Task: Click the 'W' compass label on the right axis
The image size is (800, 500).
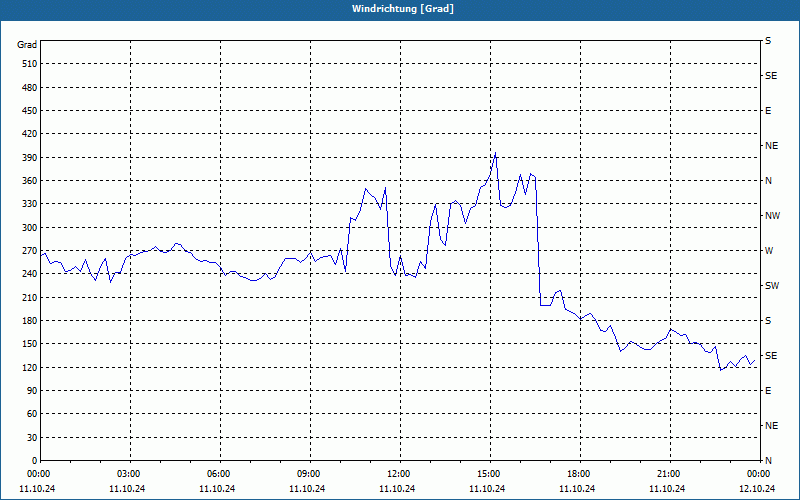Action: [x=769, y=251]
